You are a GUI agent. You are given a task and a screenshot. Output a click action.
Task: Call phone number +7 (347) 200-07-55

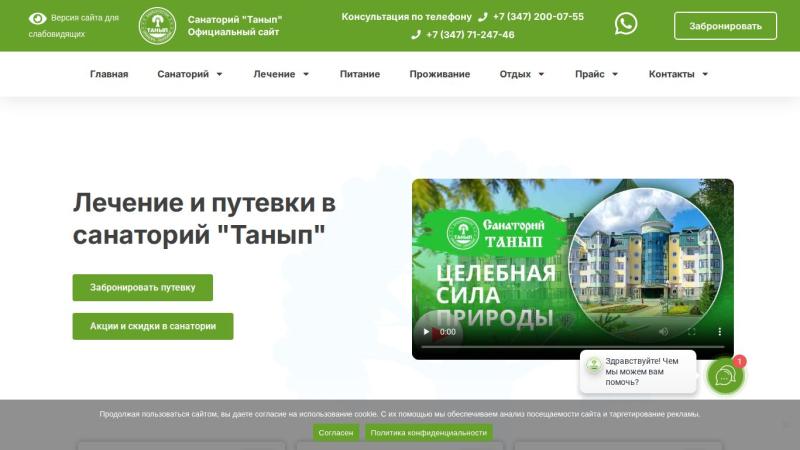click(538, 17)
